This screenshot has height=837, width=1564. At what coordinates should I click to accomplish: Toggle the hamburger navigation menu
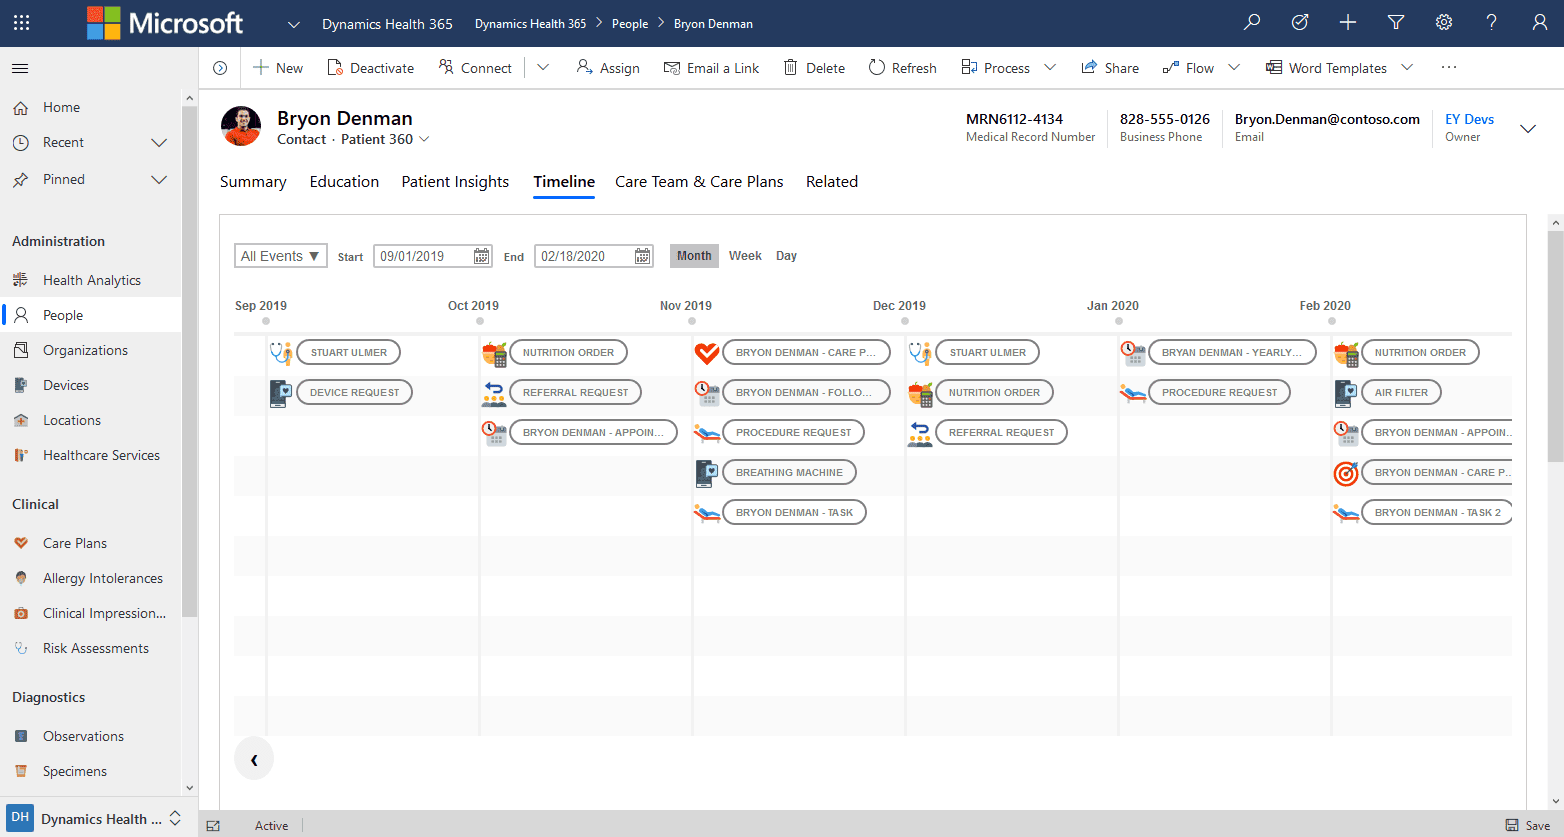coord(20,68)
